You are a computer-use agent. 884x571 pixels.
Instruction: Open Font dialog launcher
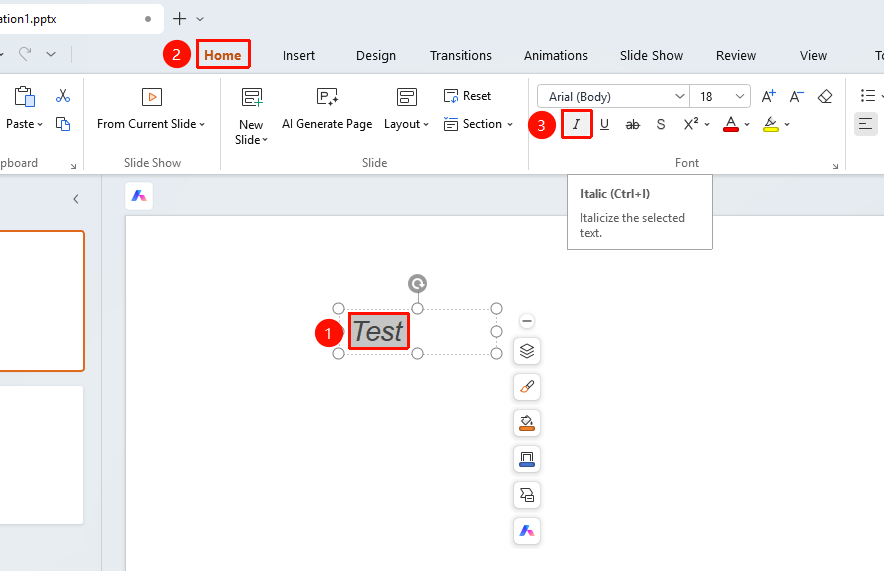[x=835, y=166]
